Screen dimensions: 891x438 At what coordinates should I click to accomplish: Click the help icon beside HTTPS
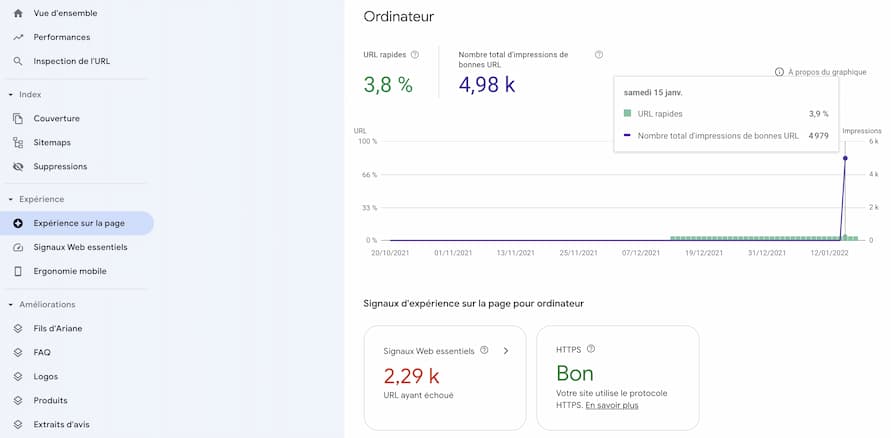pos(591,349)
